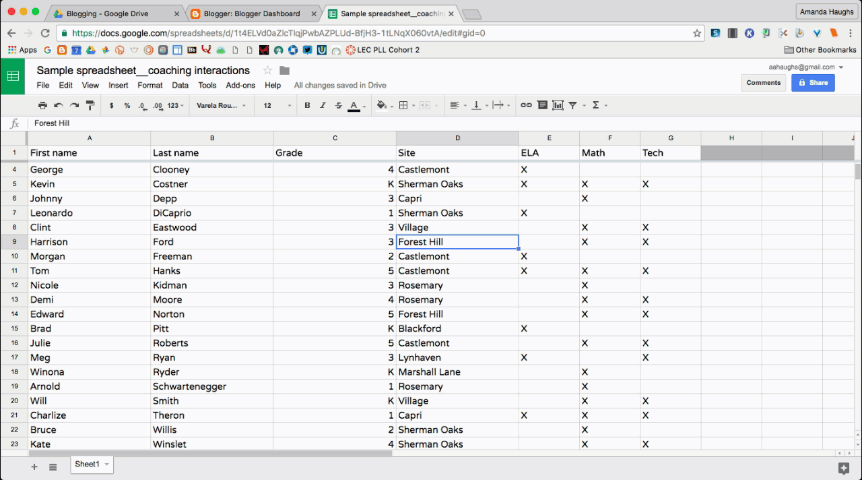Open the Data menu
This screenshot has height=480, width=862.
180,85
